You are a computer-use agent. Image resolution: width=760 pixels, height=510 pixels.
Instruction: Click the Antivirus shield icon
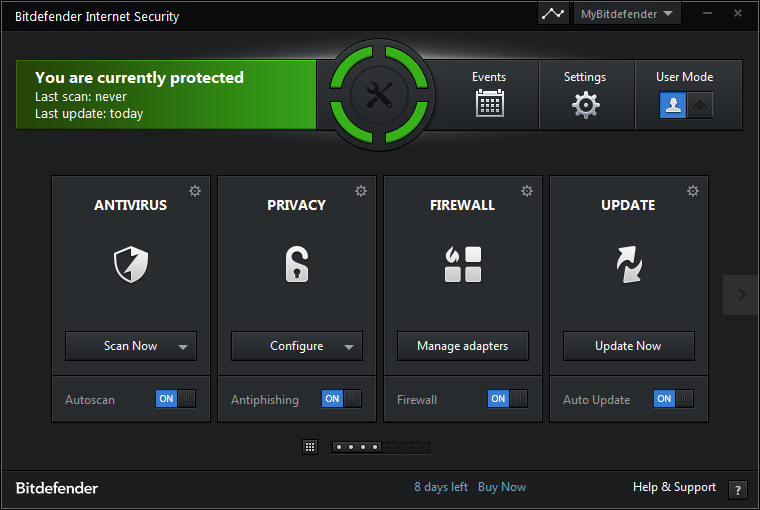pyautogui.click(x=131, y=265)
